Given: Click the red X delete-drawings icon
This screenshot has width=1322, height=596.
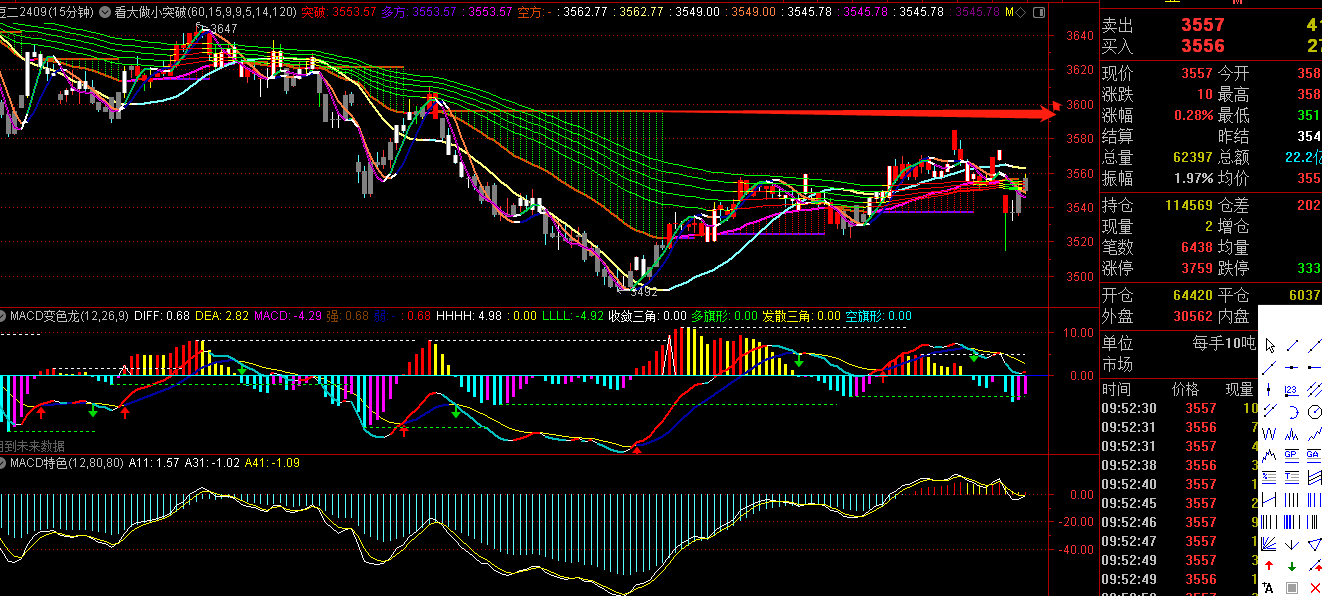Looking at the screenshot, I should (1314, 587).
